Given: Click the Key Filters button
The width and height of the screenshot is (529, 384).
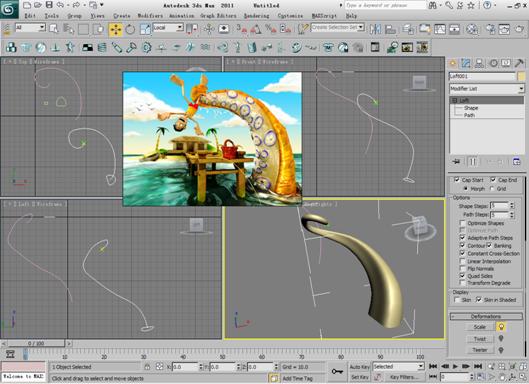Looking at the screenshot, I should 404,377.
